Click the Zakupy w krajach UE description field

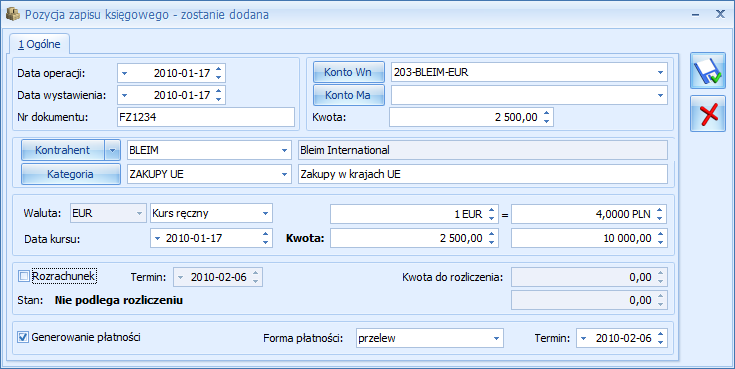click(x=483, y=174)
